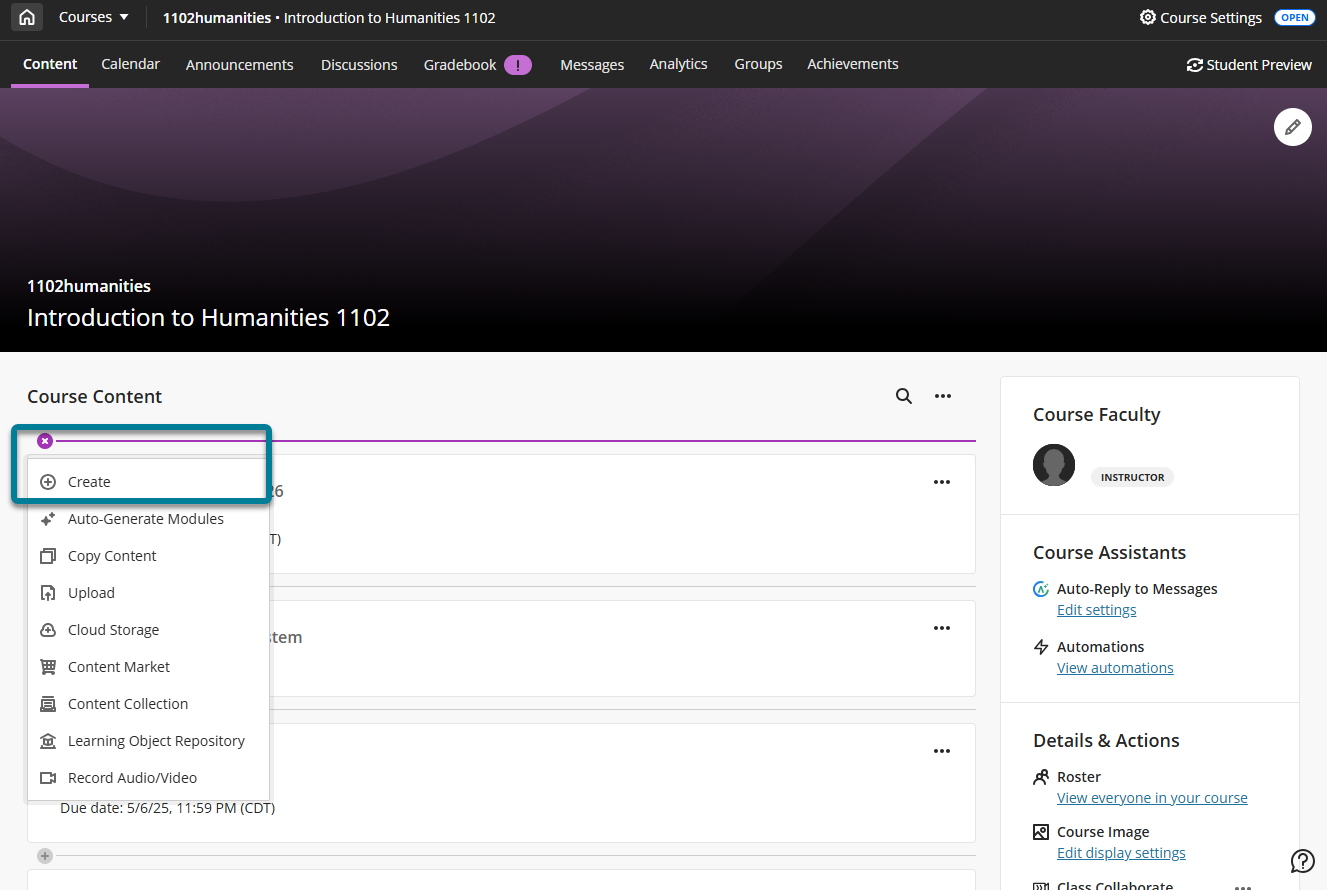Click the plus icon to add content

coord(44,856)
